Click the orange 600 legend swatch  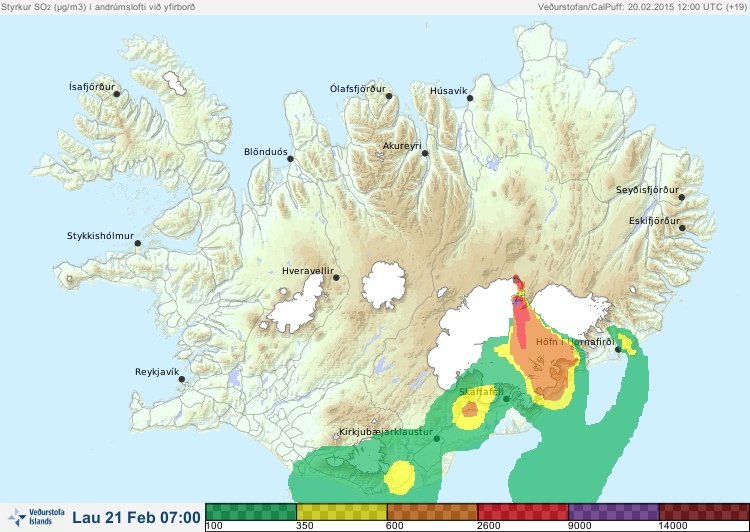pyautogui.click(x=432, y=512)
